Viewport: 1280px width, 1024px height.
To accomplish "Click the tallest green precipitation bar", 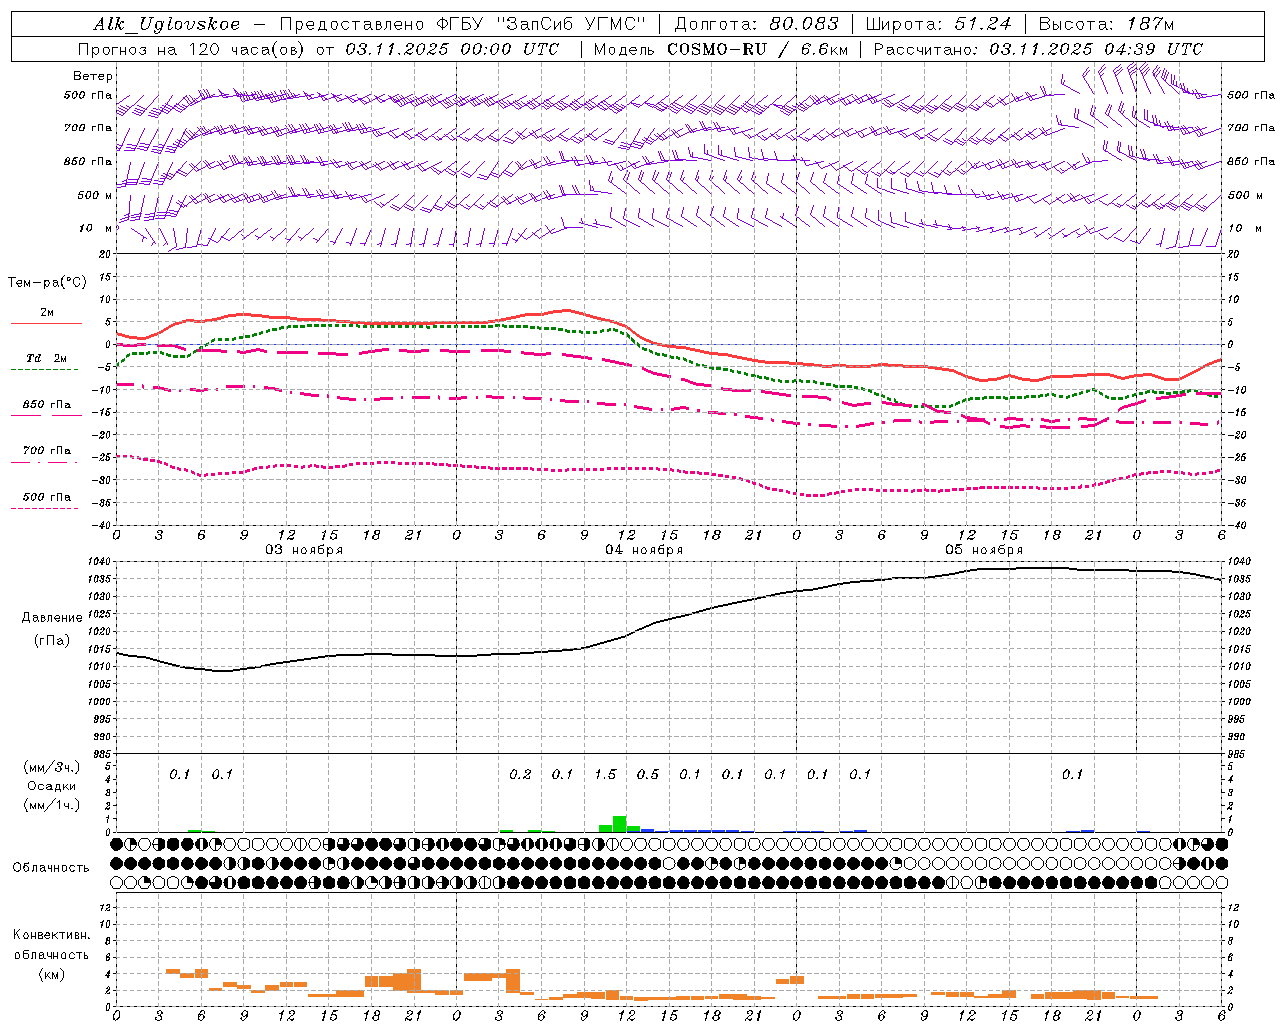I will click(620, 824).
